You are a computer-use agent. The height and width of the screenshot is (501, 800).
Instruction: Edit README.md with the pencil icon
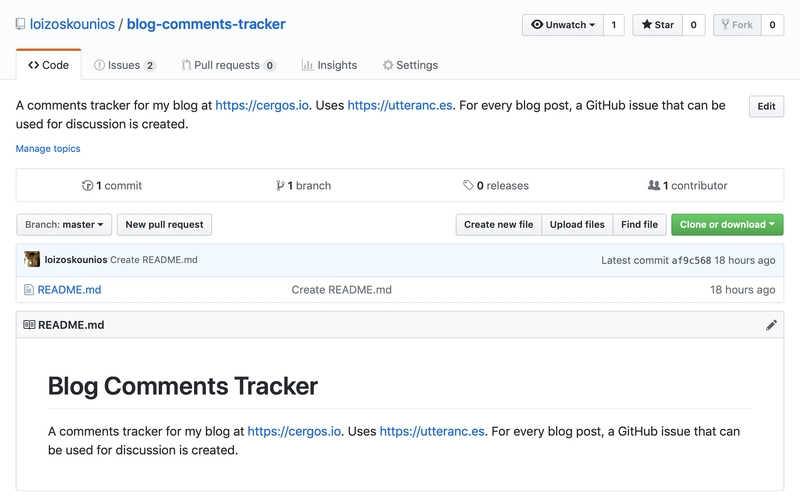771,325
